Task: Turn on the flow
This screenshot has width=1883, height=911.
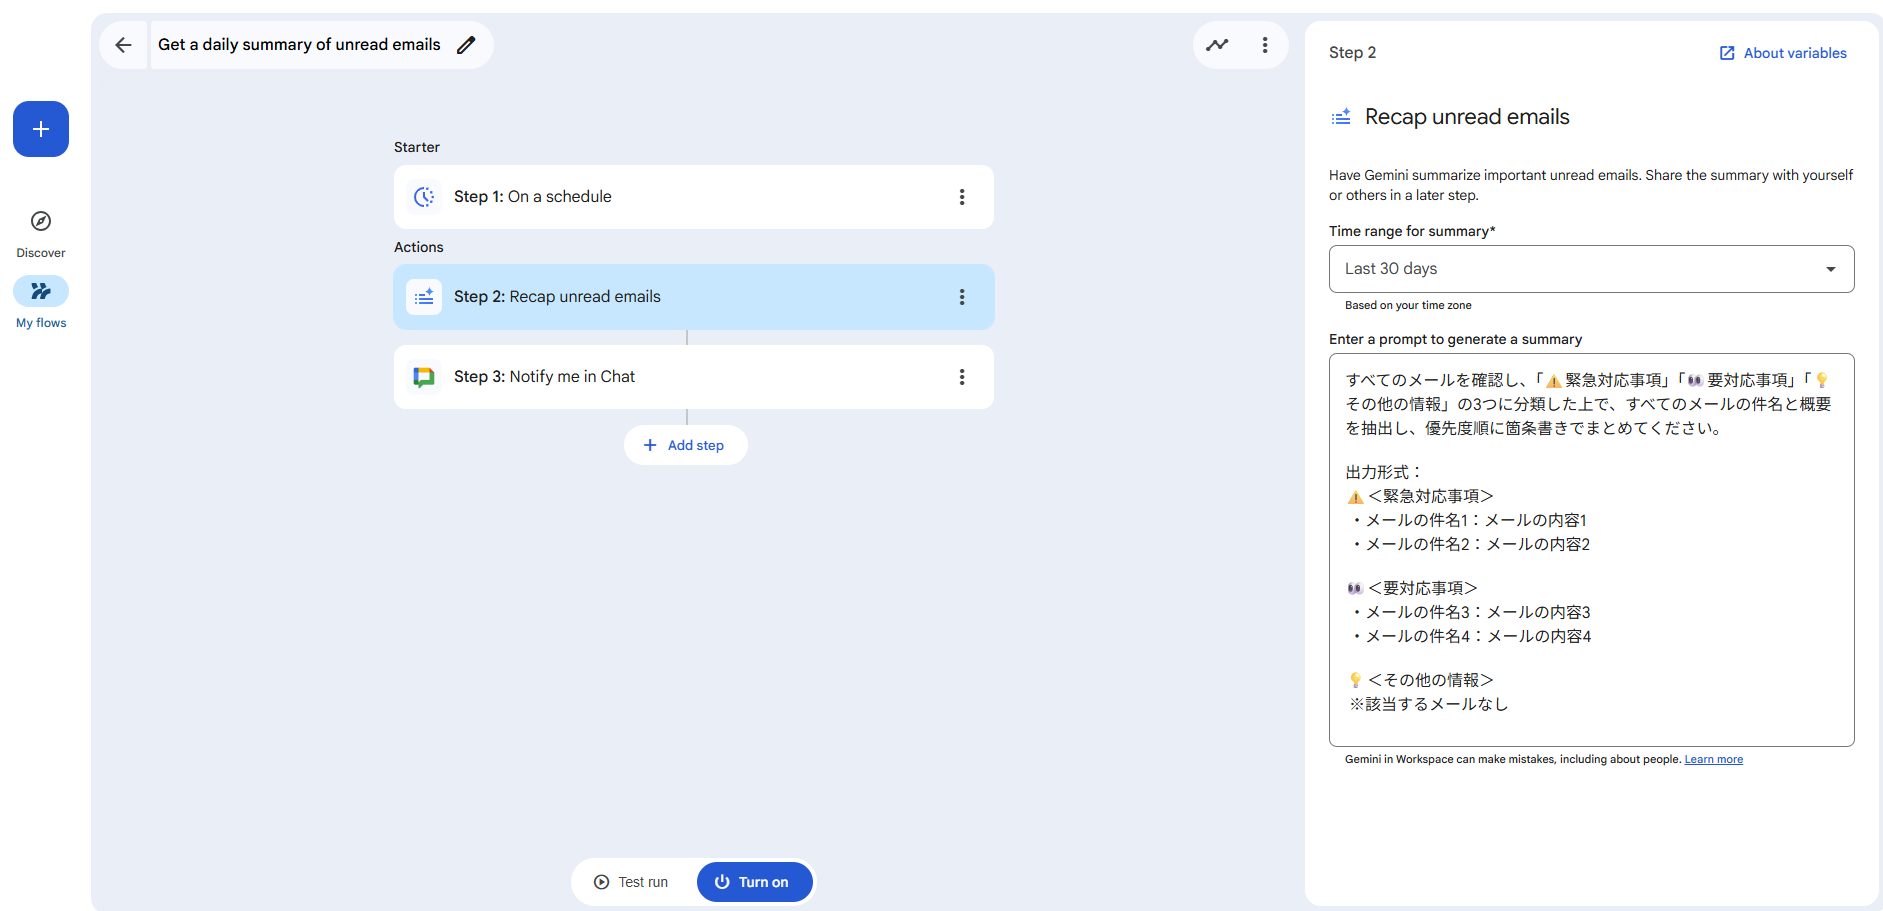Action: (754, 882)
